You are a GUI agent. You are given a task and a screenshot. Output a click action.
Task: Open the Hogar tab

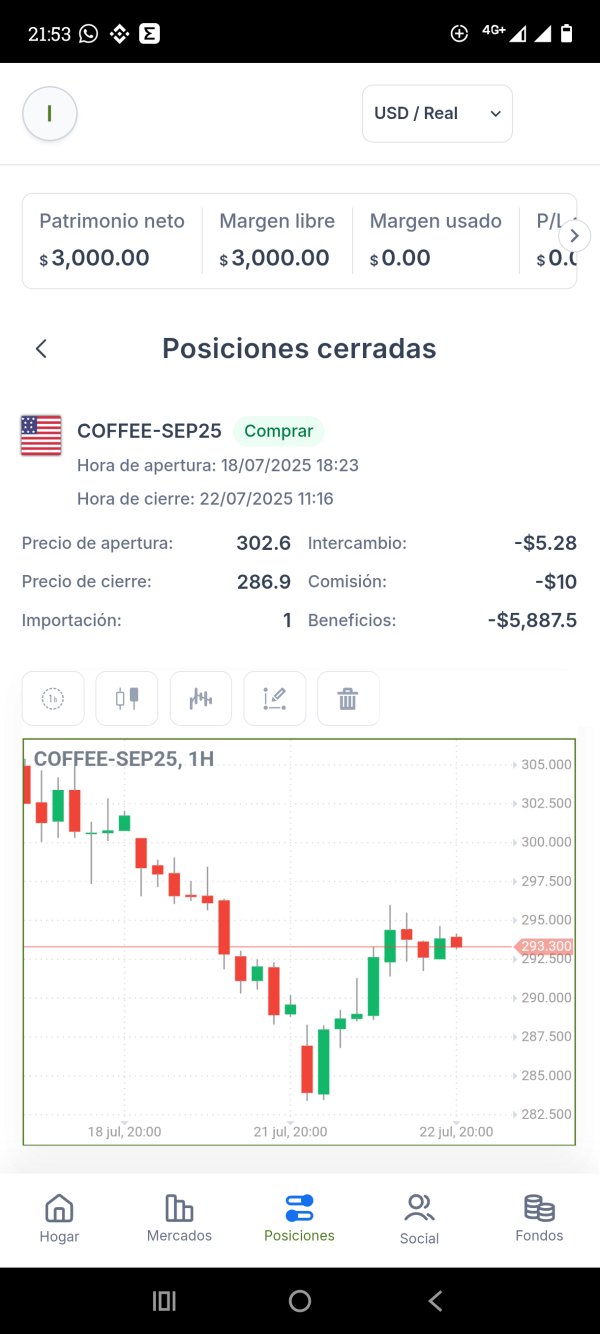[59, 1219]
